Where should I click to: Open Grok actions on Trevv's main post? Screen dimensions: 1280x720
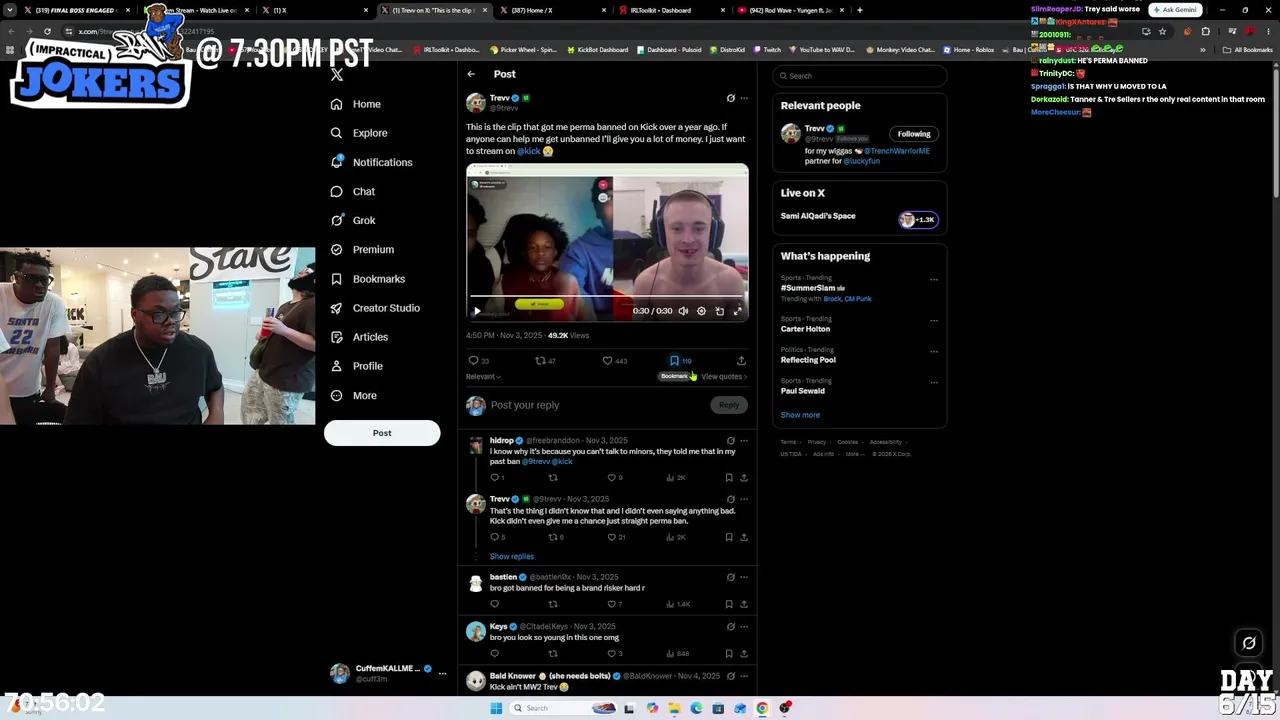(730, 98)
